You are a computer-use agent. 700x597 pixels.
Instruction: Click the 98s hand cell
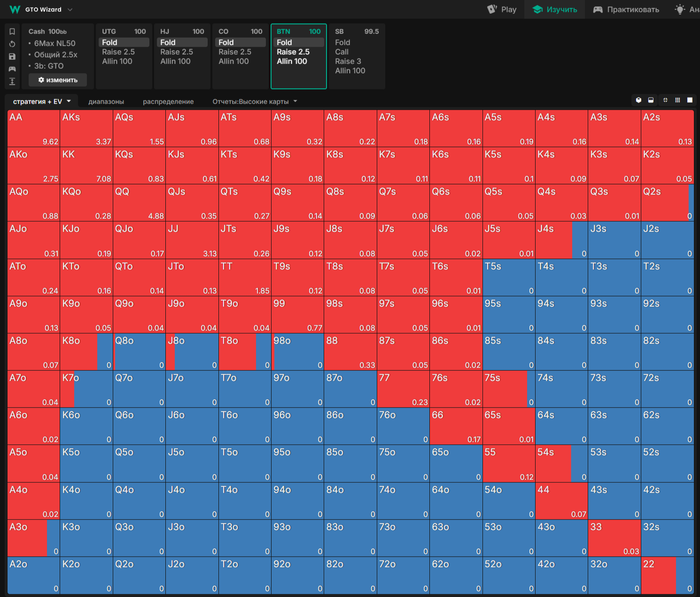(350, 315)
